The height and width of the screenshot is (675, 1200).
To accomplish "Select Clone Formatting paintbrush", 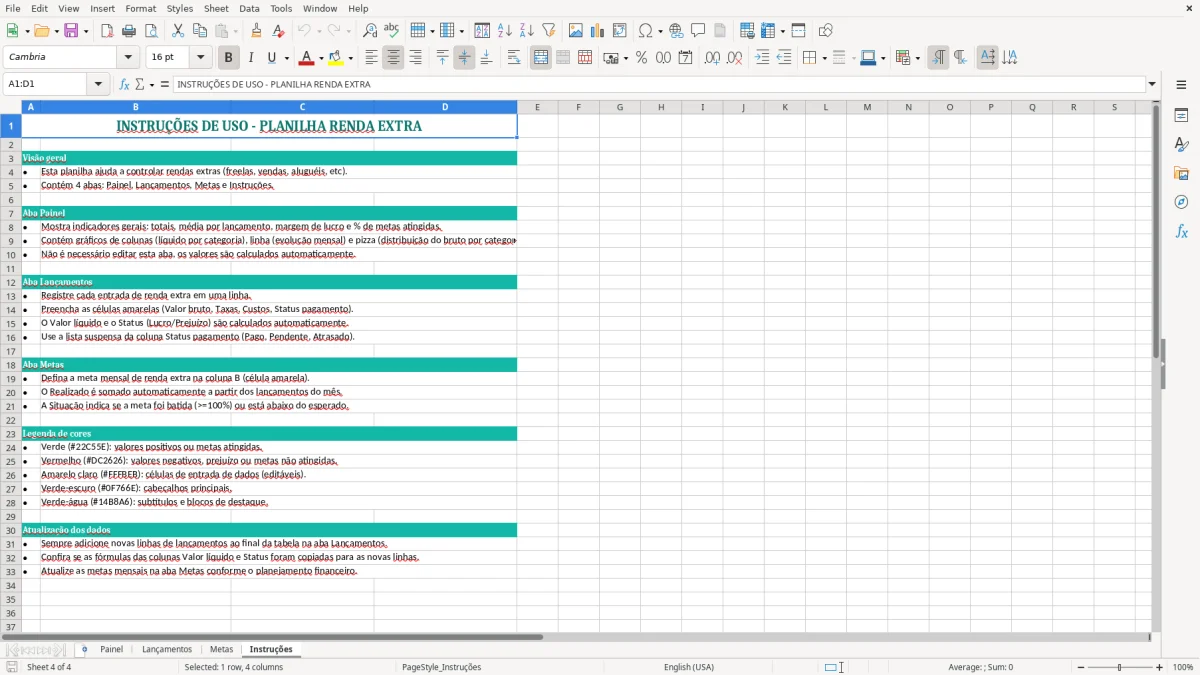I will [256, 31].
